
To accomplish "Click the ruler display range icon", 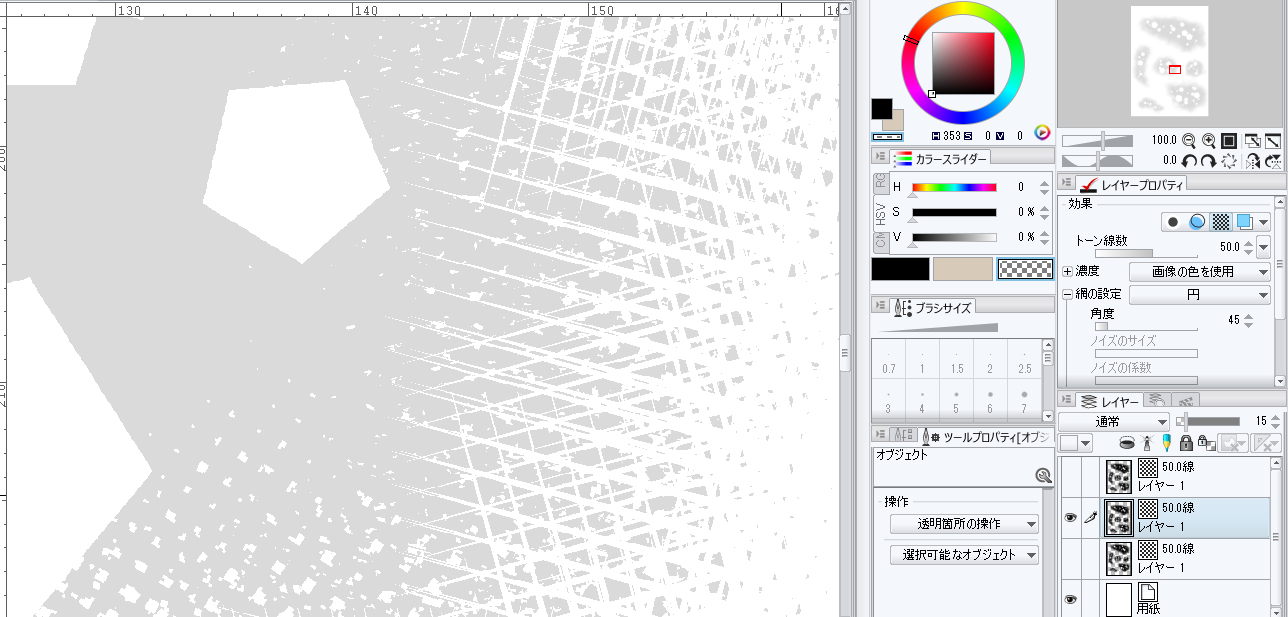I will point(1265,442).
